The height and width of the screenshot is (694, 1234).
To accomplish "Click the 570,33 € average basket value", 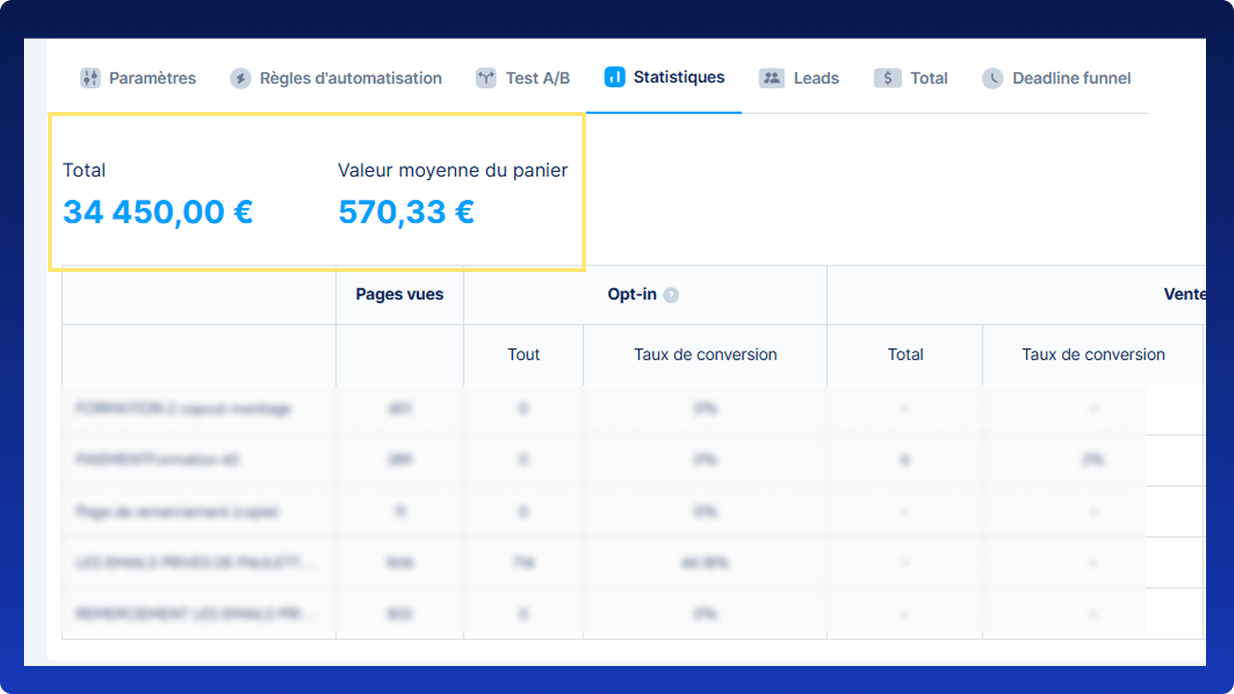I will tap(406, 212).
